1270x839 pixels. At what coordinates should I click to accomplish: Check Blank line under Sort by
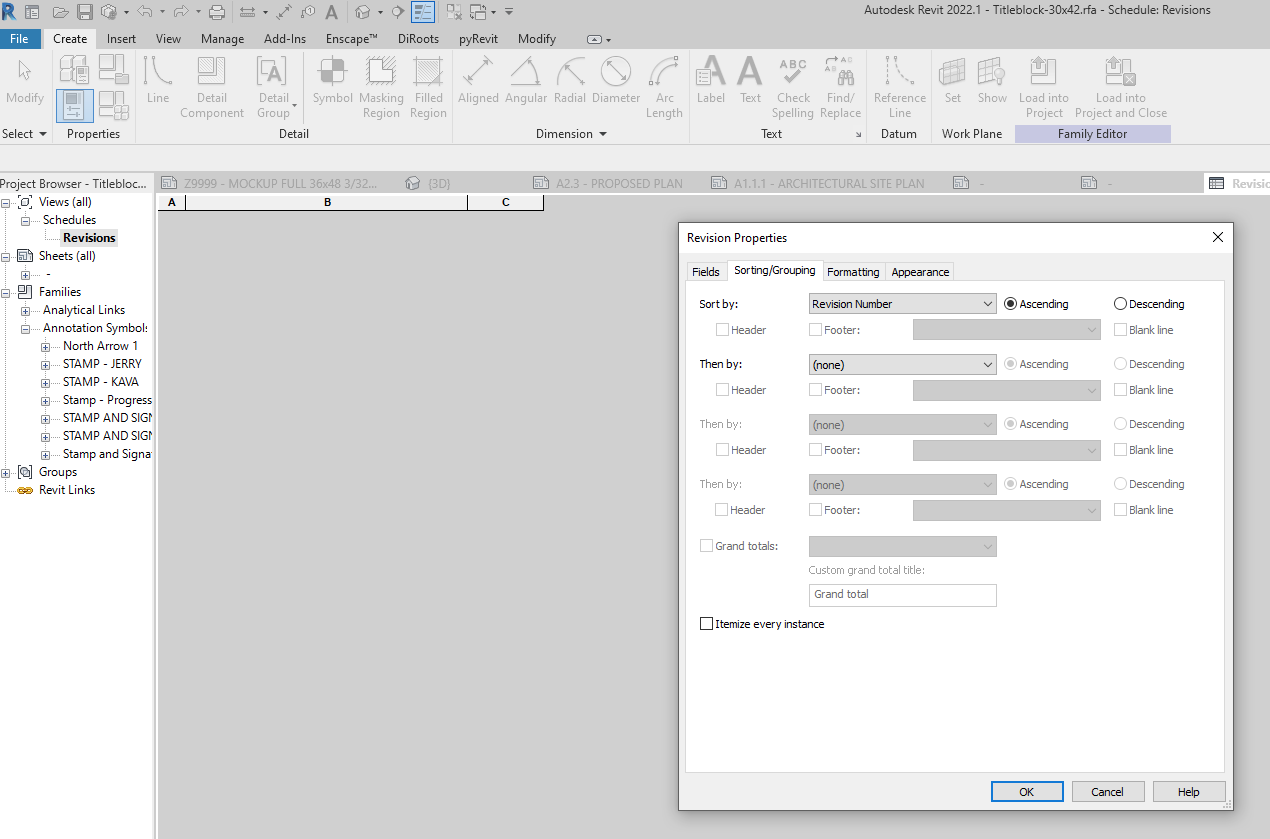tap(1120, 330)
